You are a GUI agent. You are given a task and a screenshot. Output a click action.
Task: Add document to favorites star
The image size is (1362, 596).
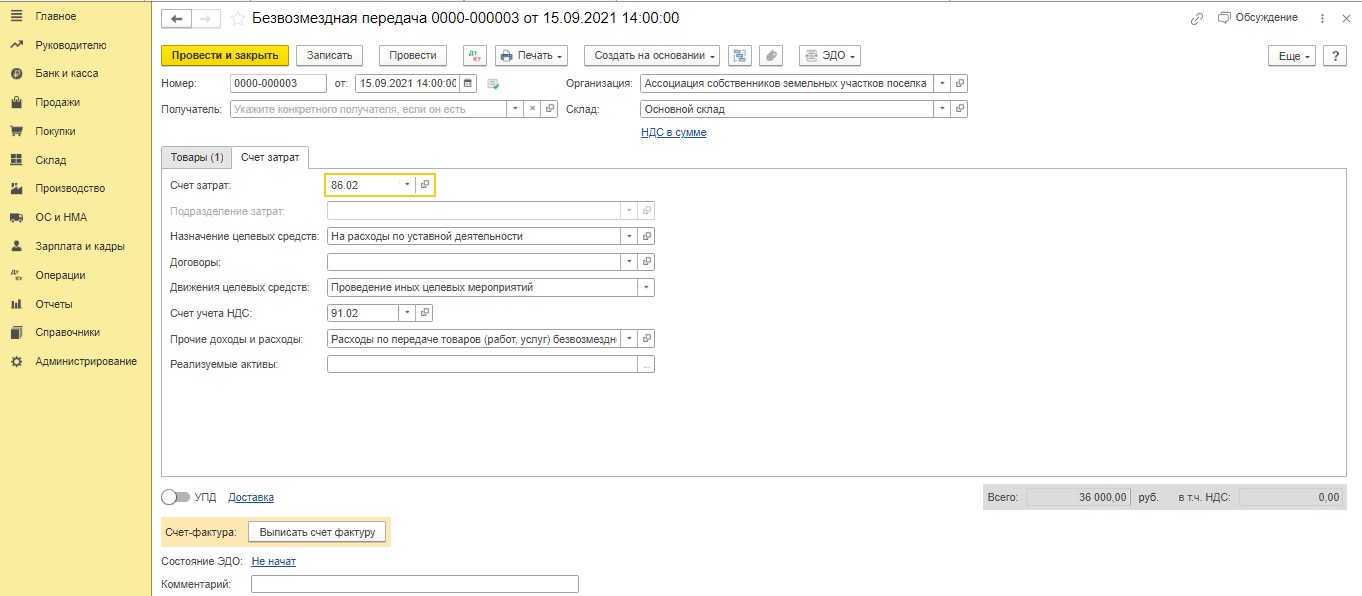click(x=237, y=18)
